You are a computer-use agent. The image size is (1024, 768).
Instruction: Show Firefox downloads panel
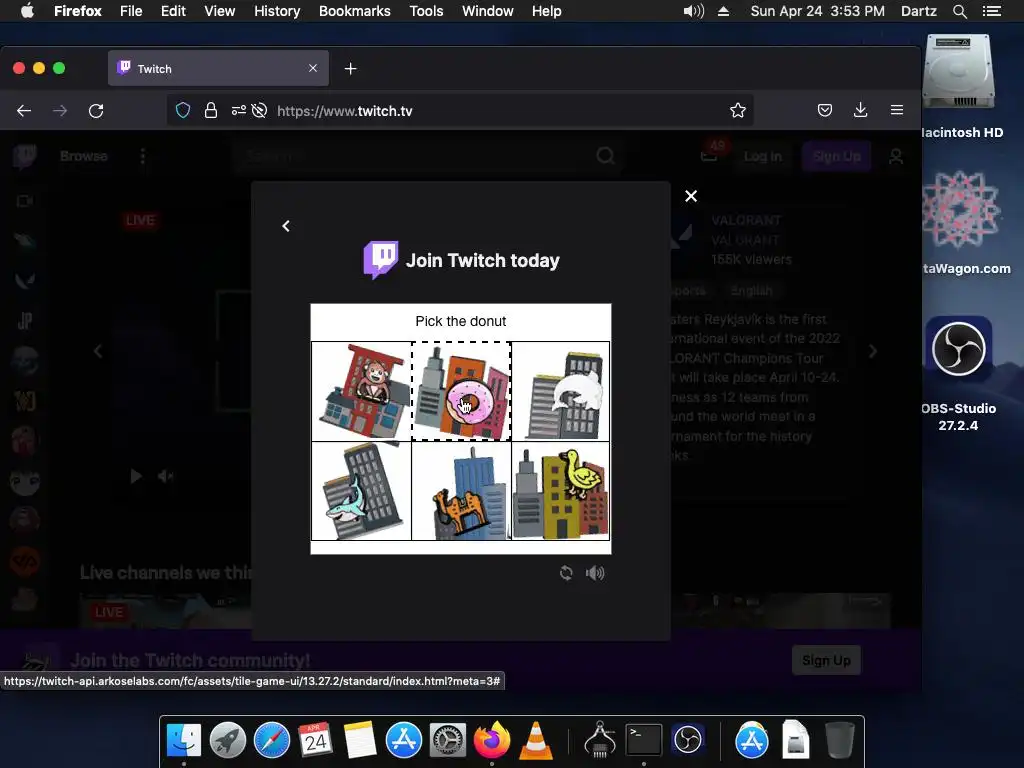tap(861, 110)
